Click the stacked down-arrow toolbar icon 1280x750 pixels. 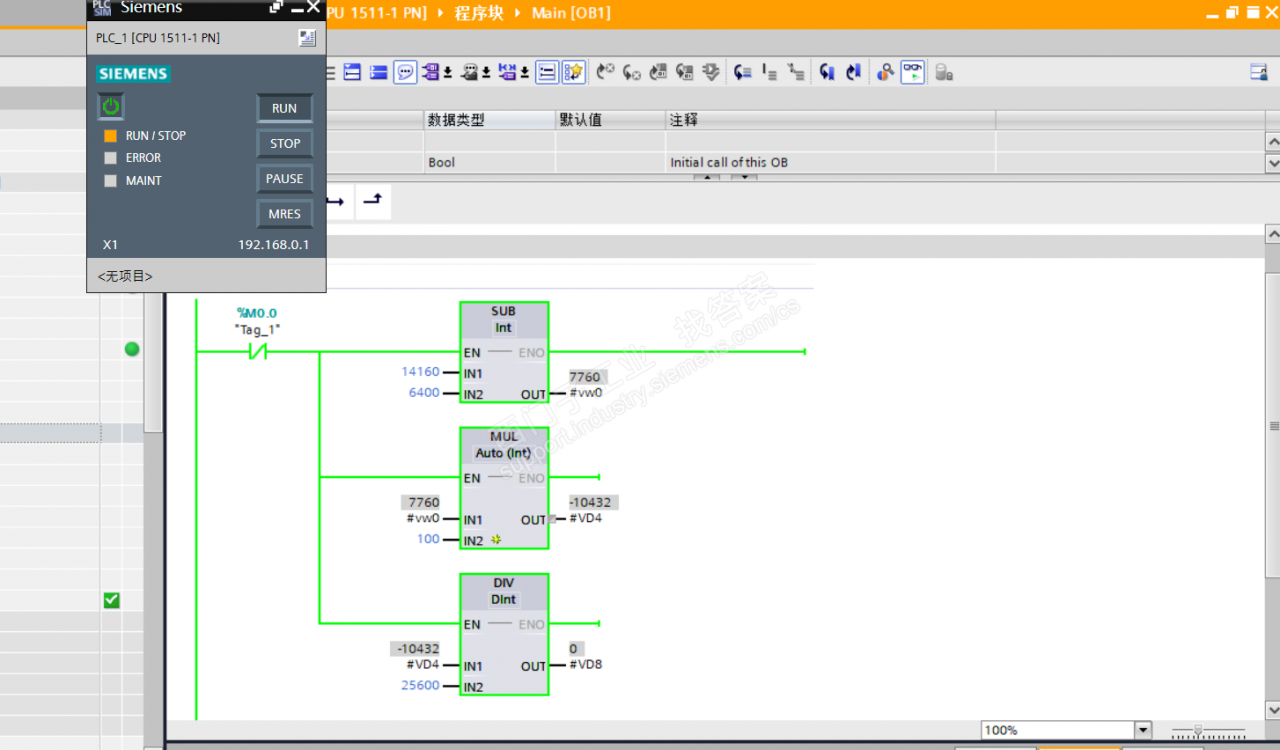(710, 72)
